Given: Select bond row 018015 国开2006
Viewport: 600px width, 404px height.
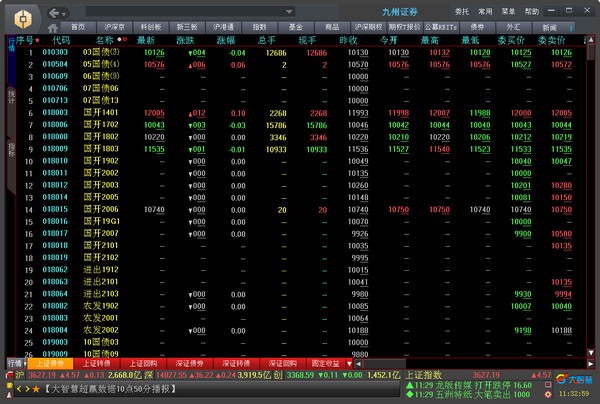Looking at the screenshot, I should click(x=300, y=210).
